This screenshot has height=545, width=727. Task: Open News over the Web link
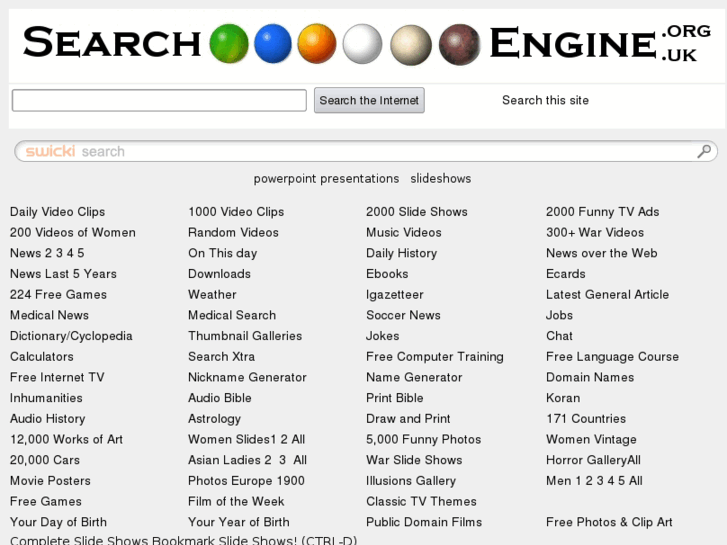602,253
